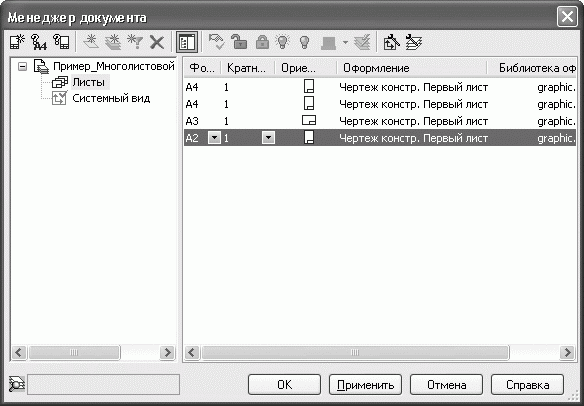Click the Листы stacked sheets icon
This screenshot has height=406, width=584.
tap(60, 82)
